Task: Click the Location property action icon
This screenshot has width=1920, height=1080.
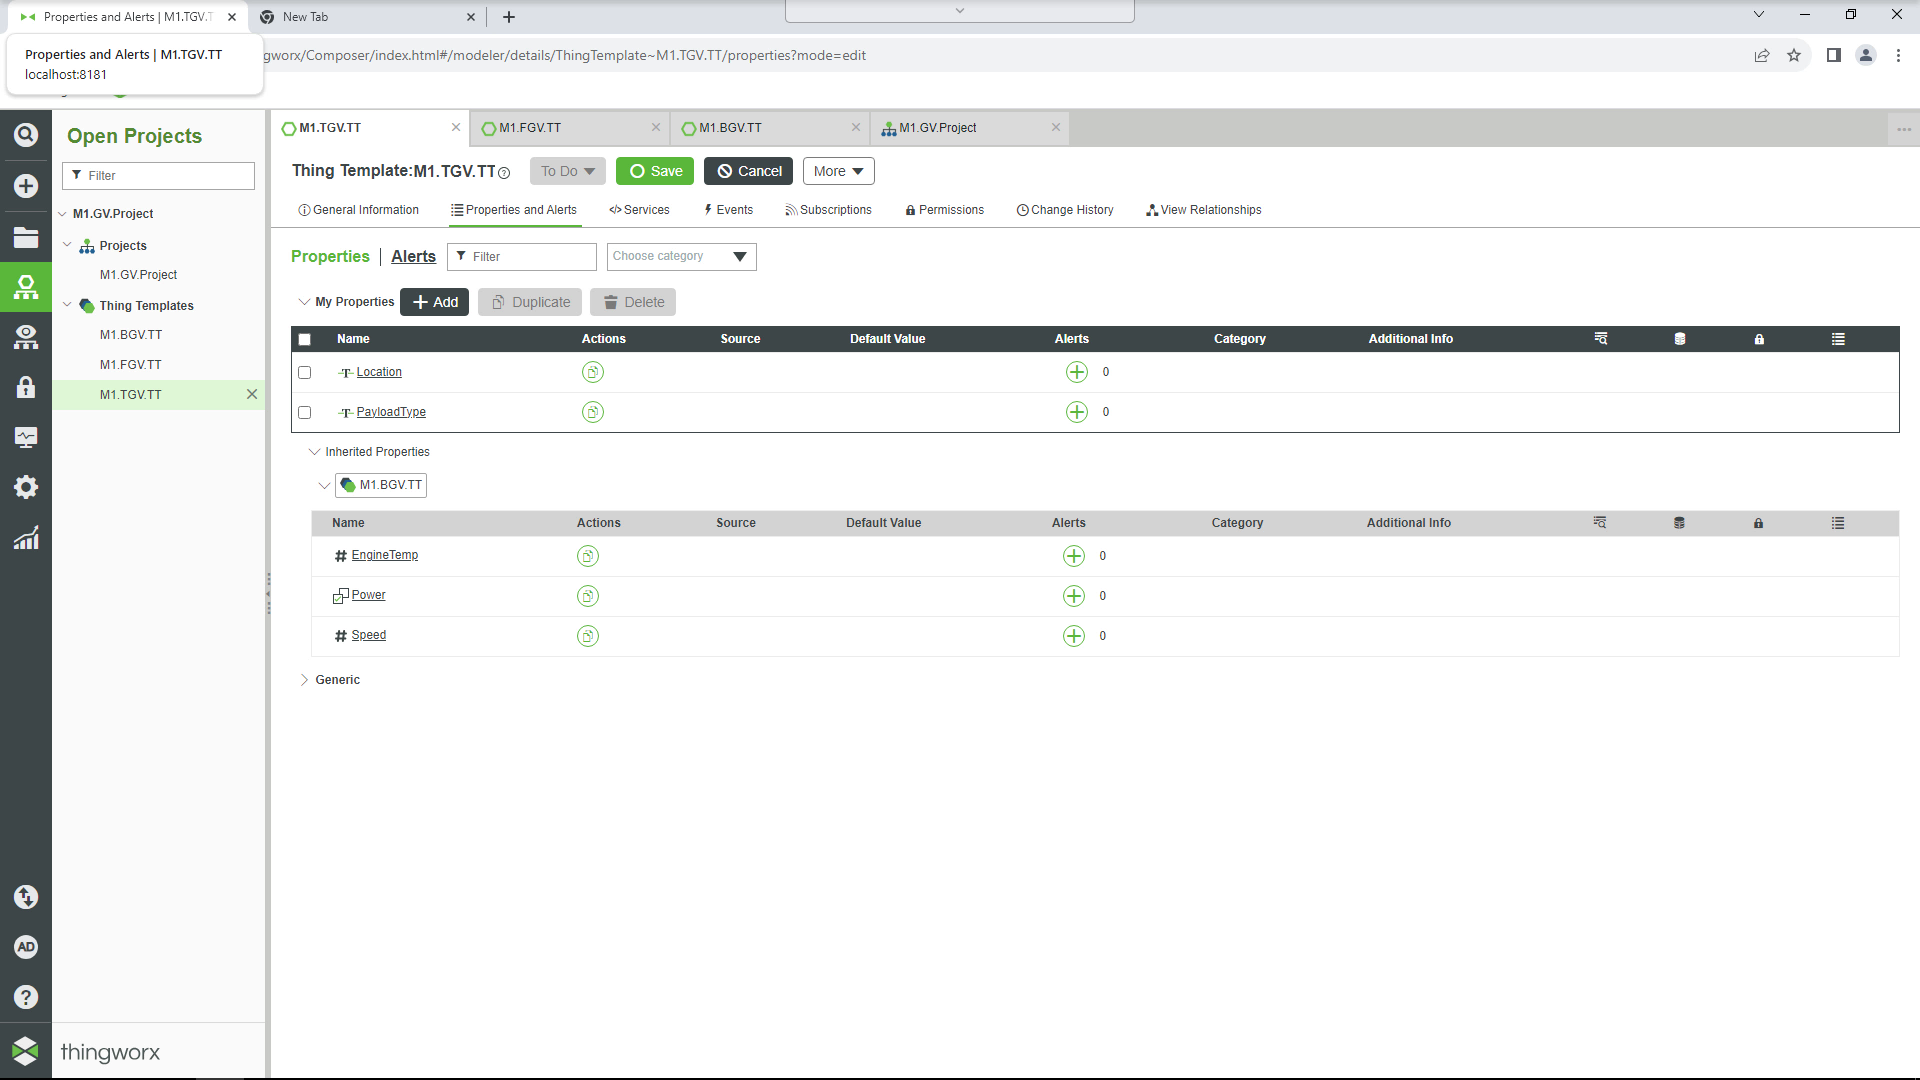Action: coord(593,372)
